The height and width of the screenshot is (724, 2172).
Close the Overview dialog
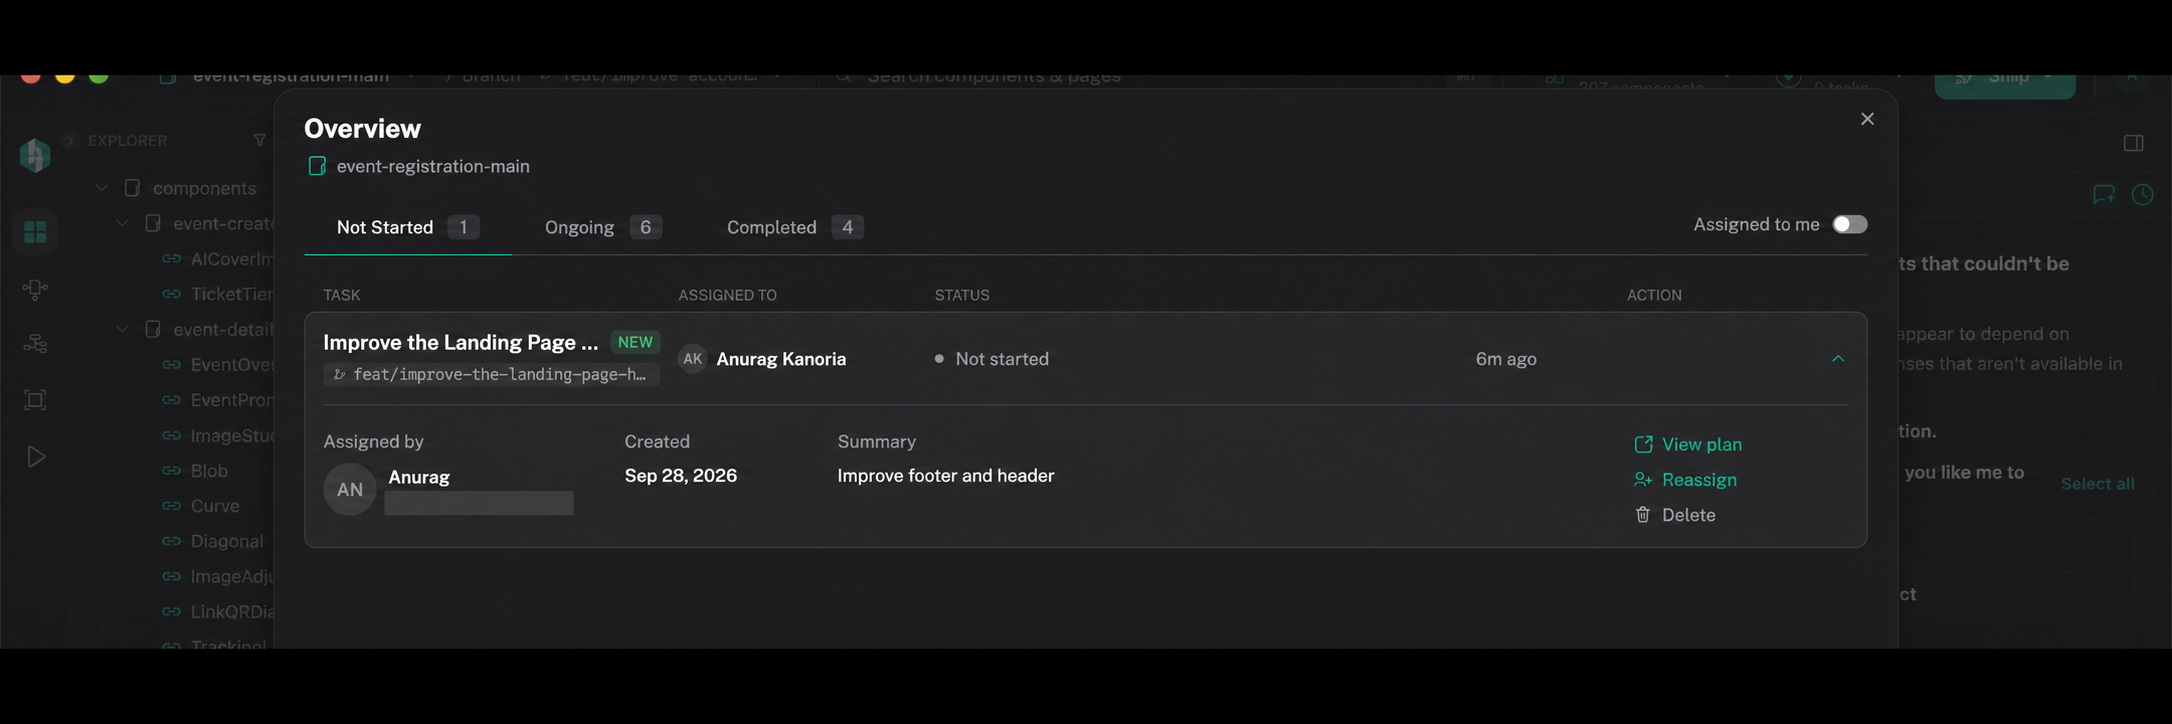(x=1867, y=119)
